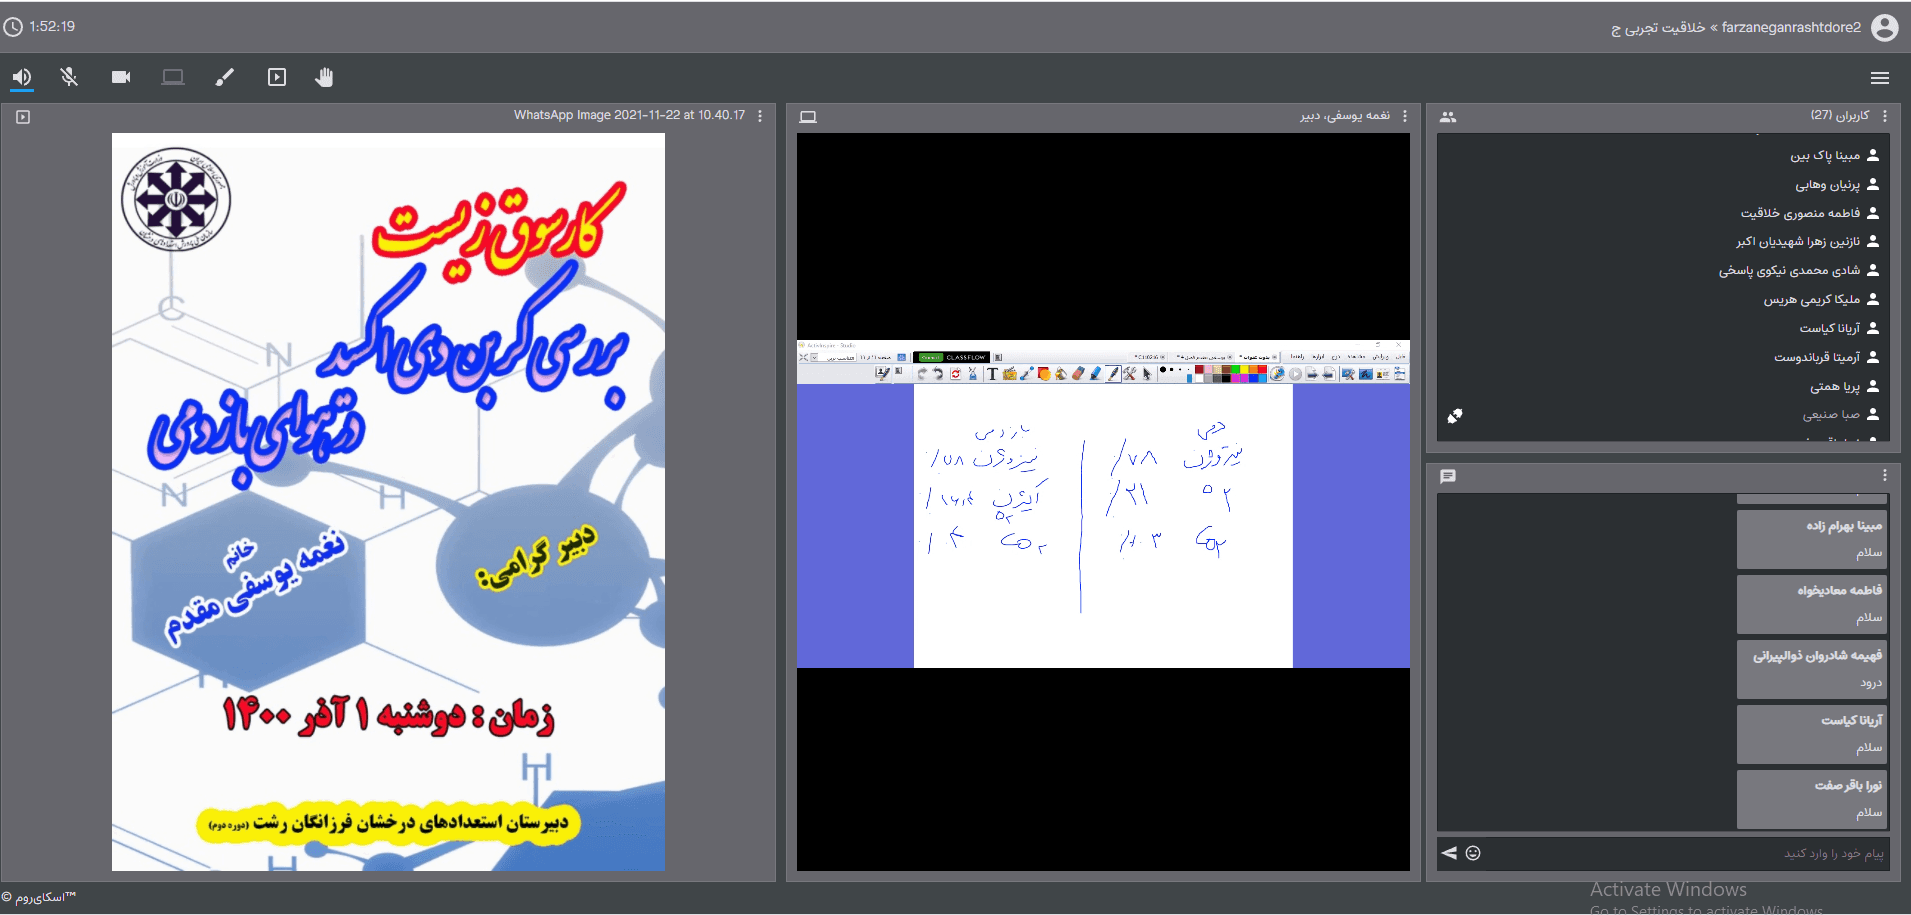Raise hand in the classroom
Viewport: 1911px width, 915px height.
pos(324,77)
